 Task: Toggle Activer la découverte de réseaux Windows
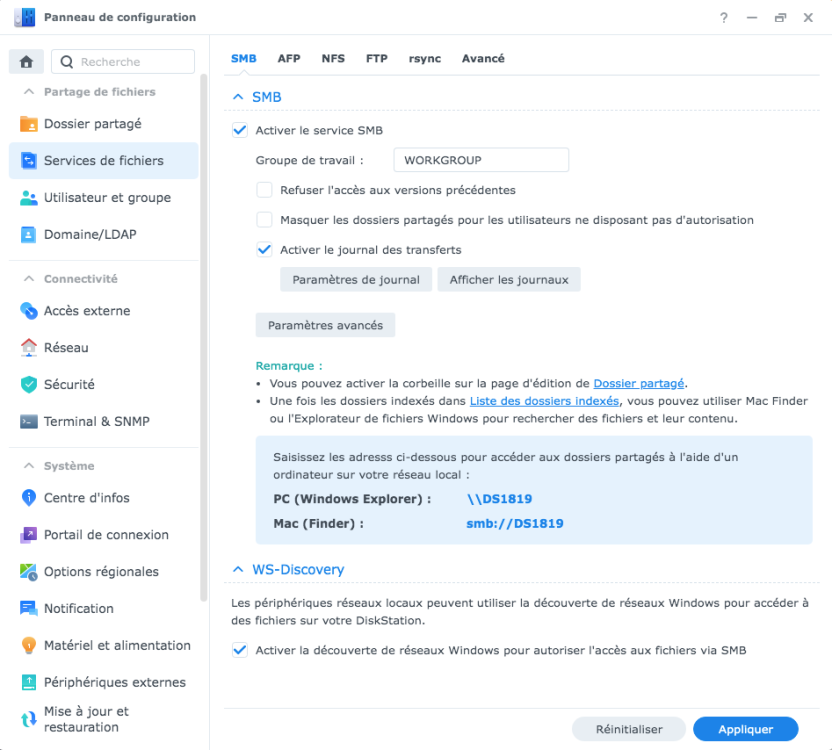coord(240,650)
